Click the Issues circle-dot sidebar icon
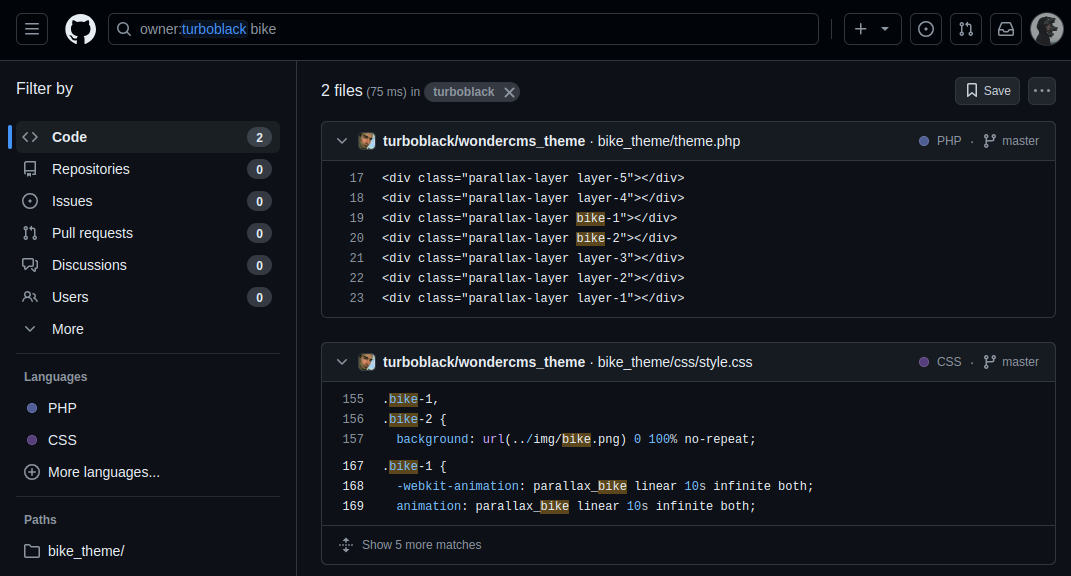Image resolution: width=1071 pixels, height=576 pixels. (30, 202)
